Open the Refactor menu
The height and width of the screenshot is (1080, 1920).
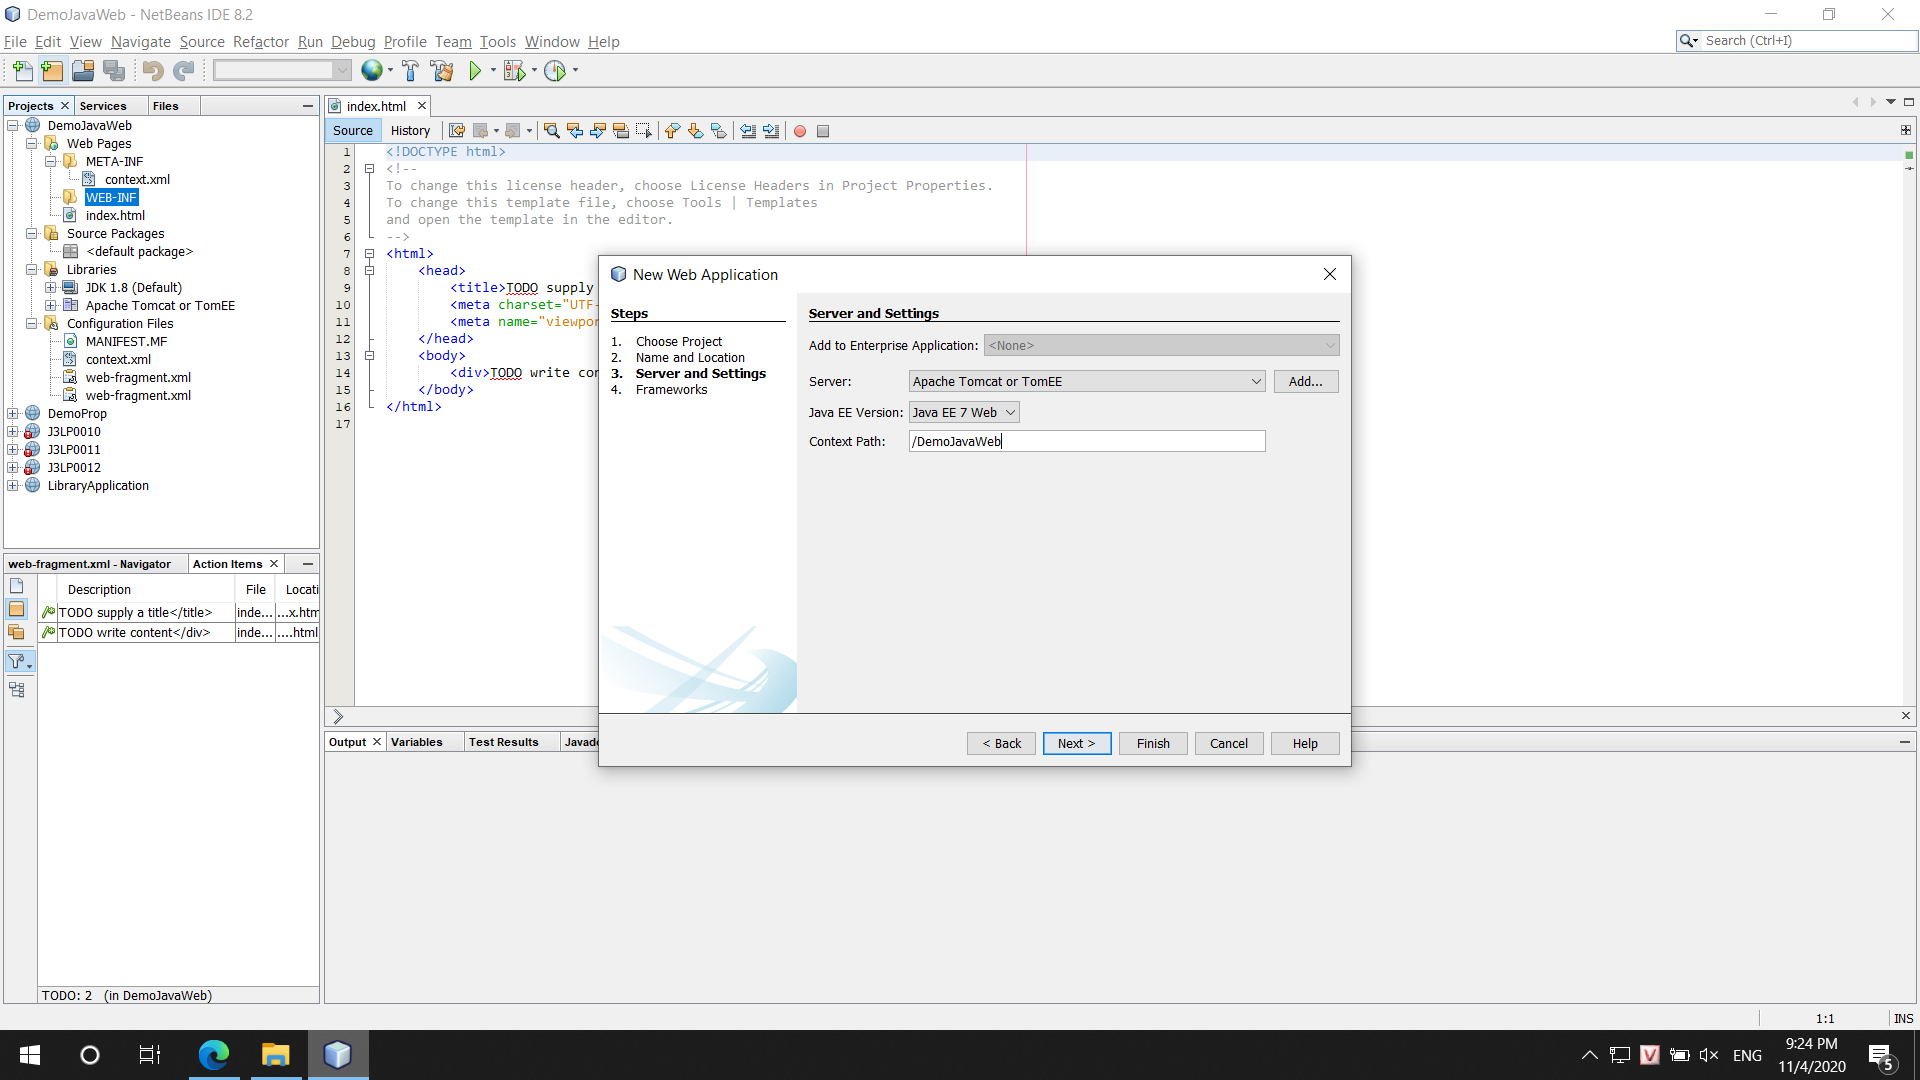[260, 42]
